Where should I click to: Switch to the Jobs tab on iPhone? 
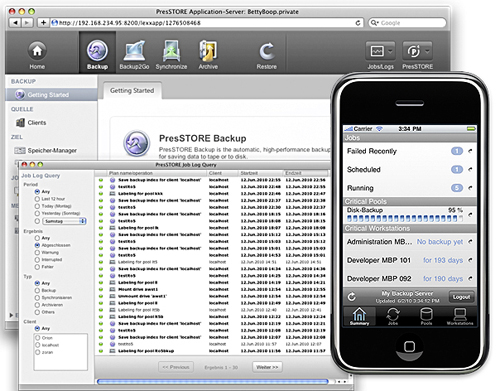point(393,316)
